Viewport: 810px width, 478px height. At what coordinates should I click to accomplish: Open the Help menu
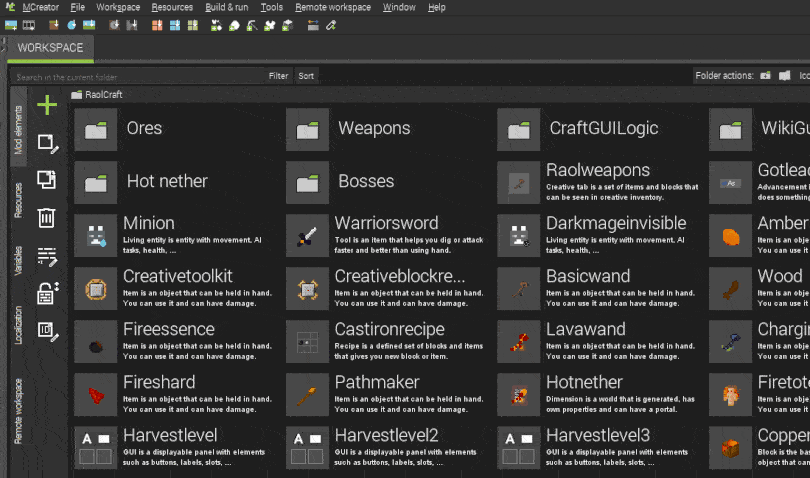(x=437, y=7)
